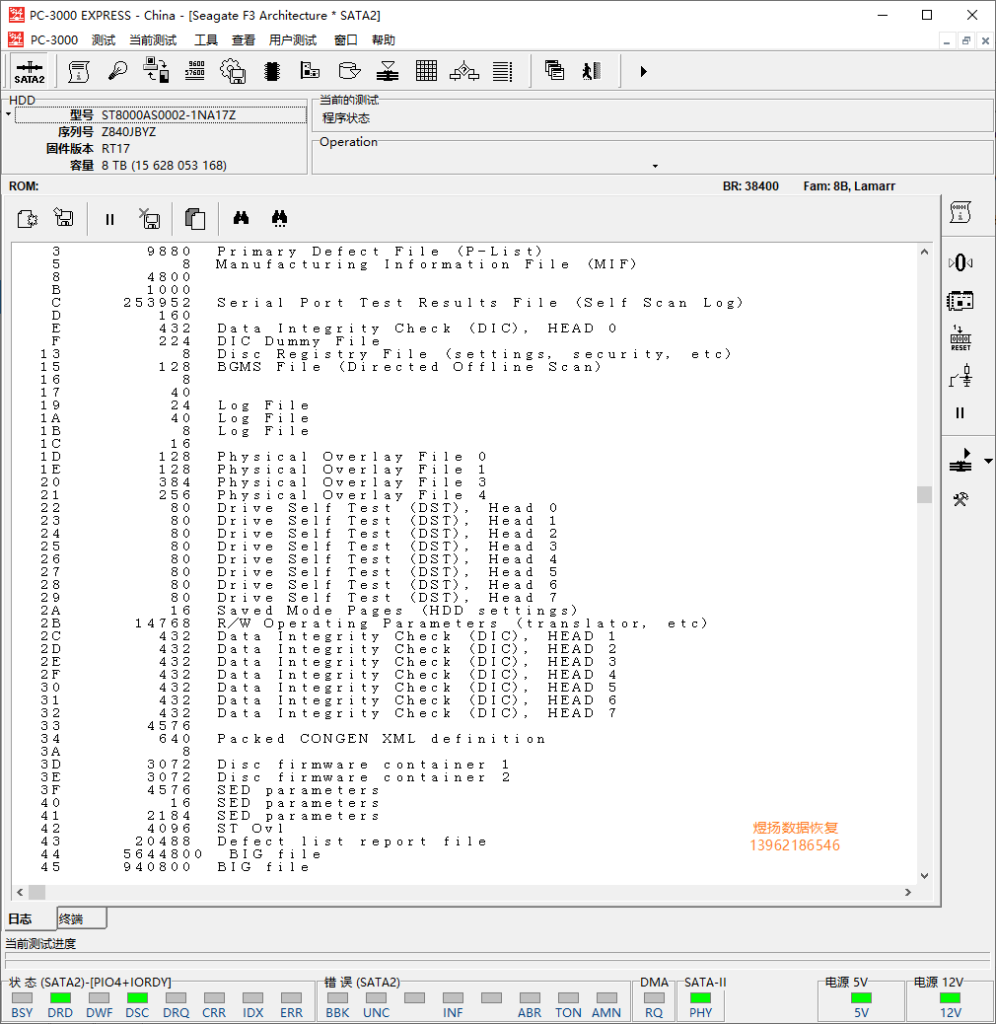Open the gear-with-disk settings icon
This screenshot has width=996, height=1024.
coord(233,71)
